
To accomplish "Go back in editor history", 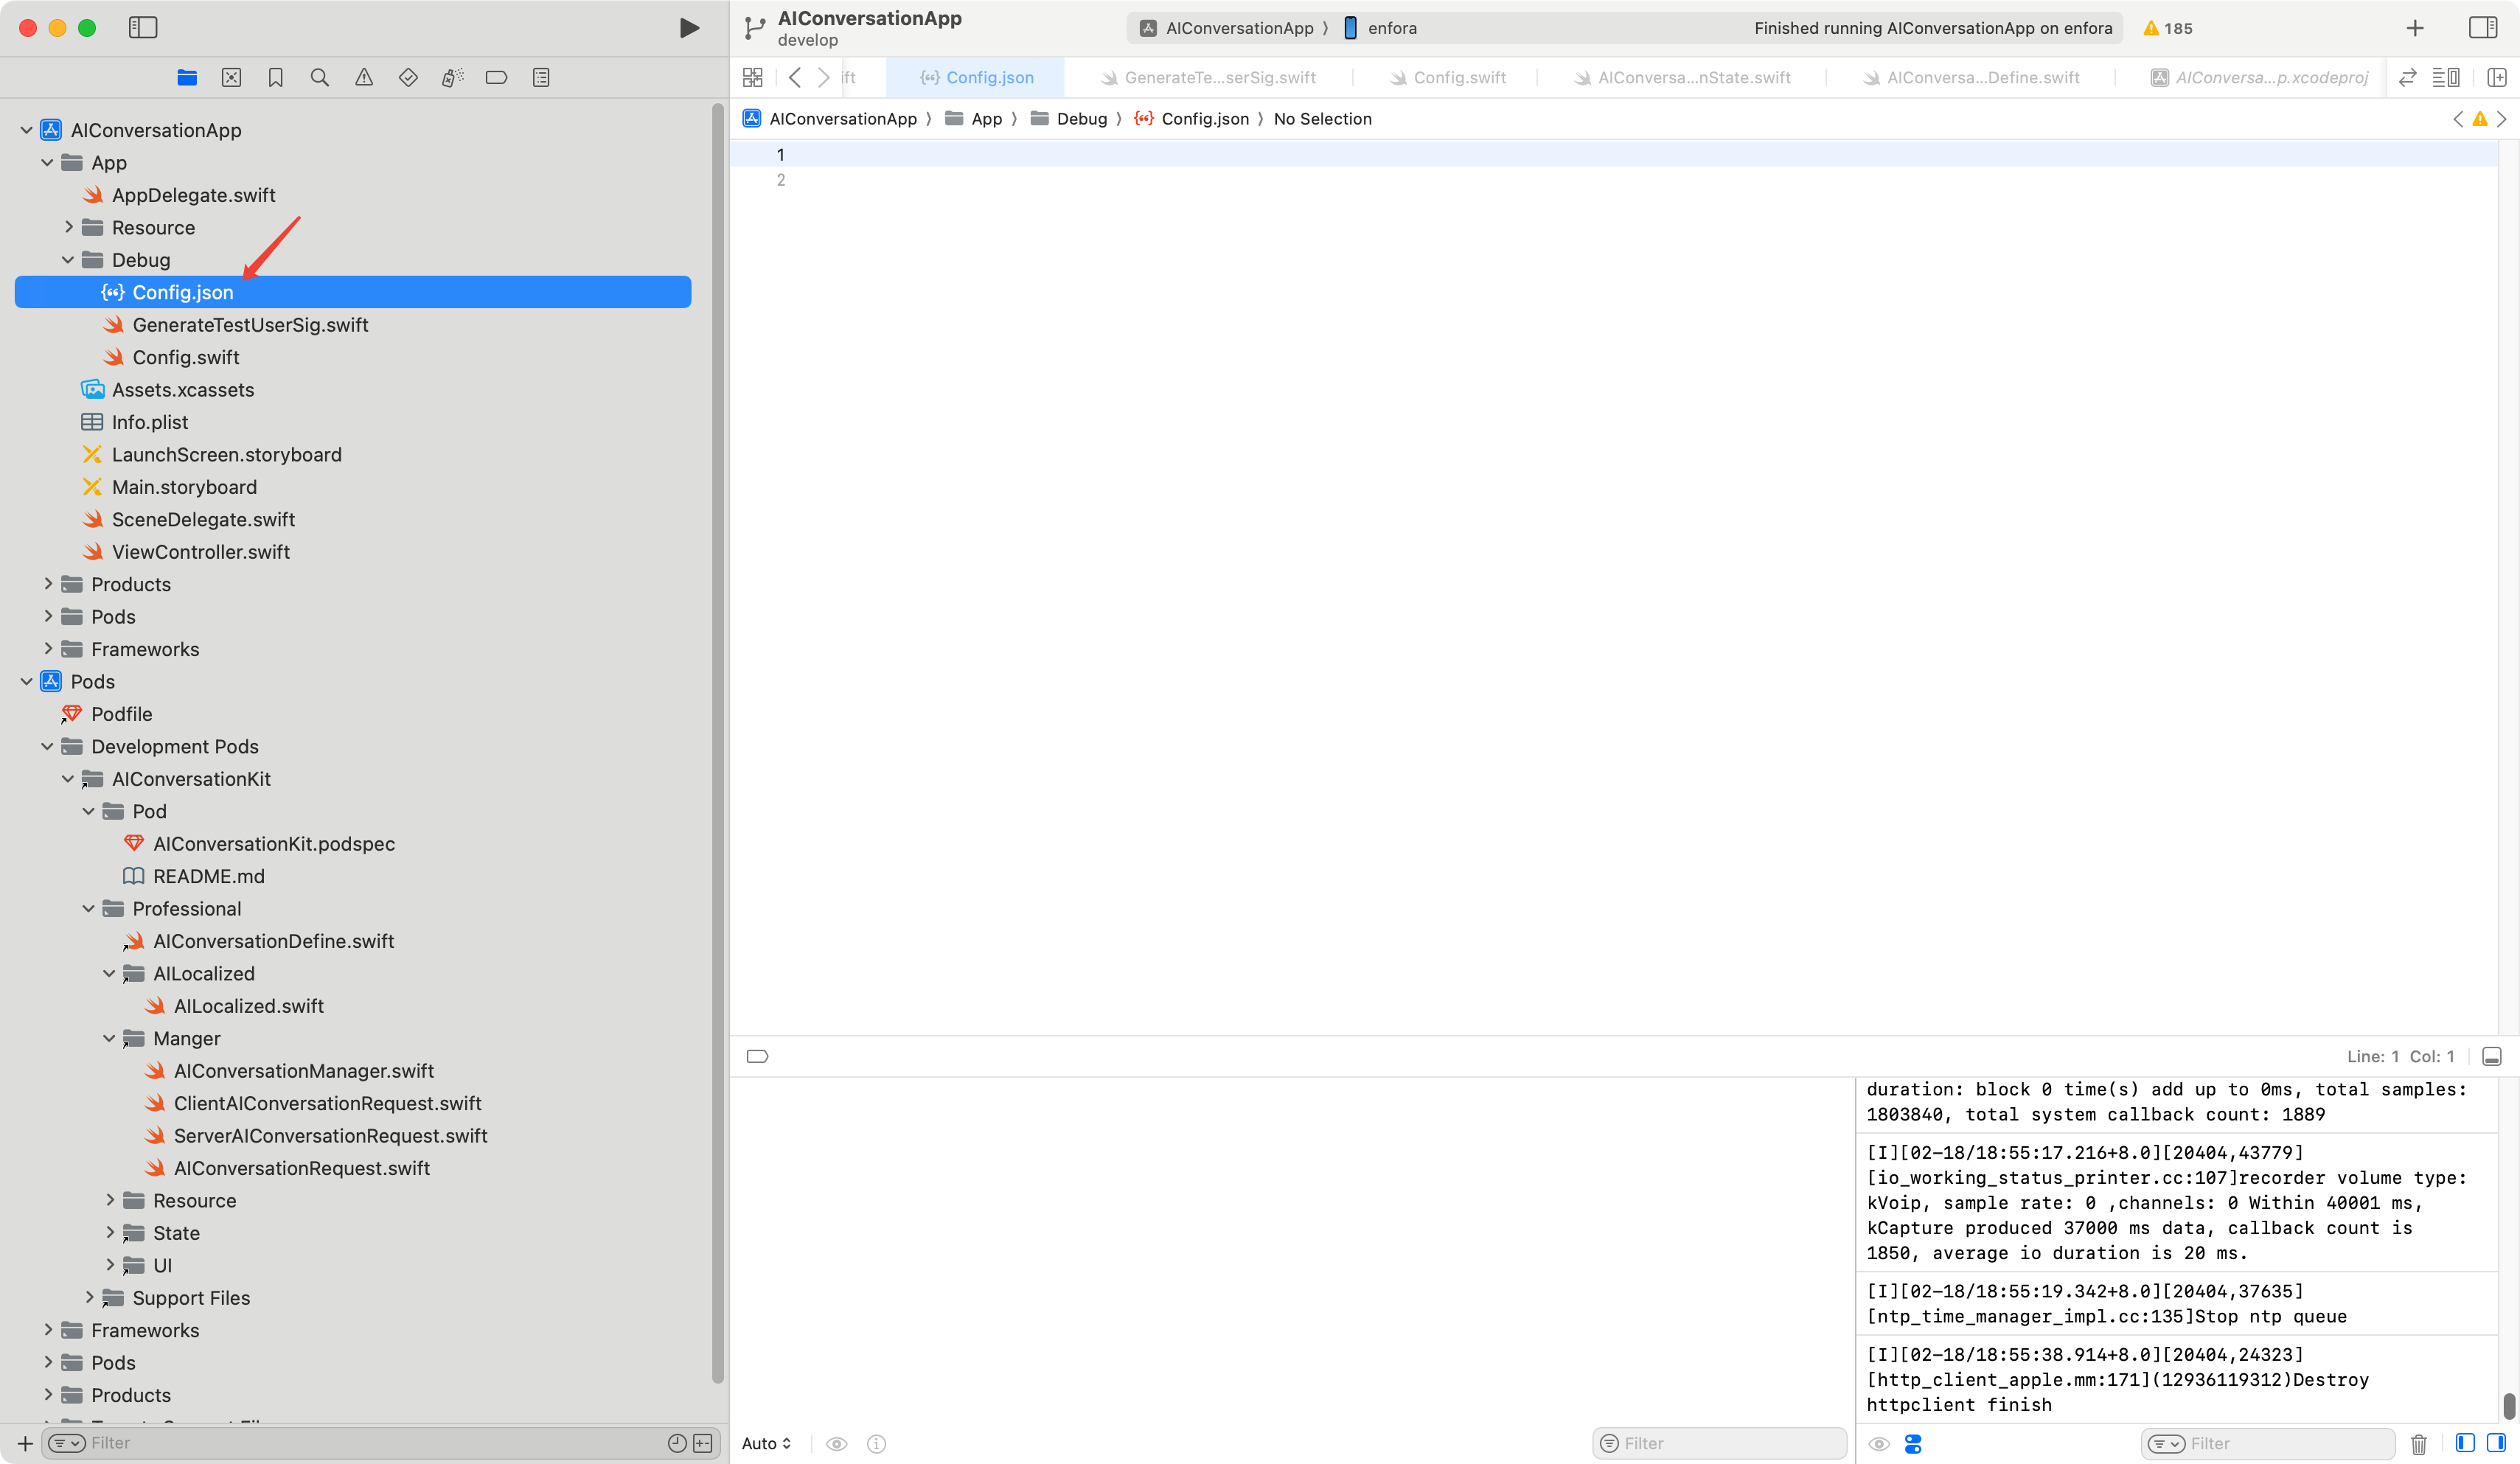I will pyautogui.click(x=795, y=77).
